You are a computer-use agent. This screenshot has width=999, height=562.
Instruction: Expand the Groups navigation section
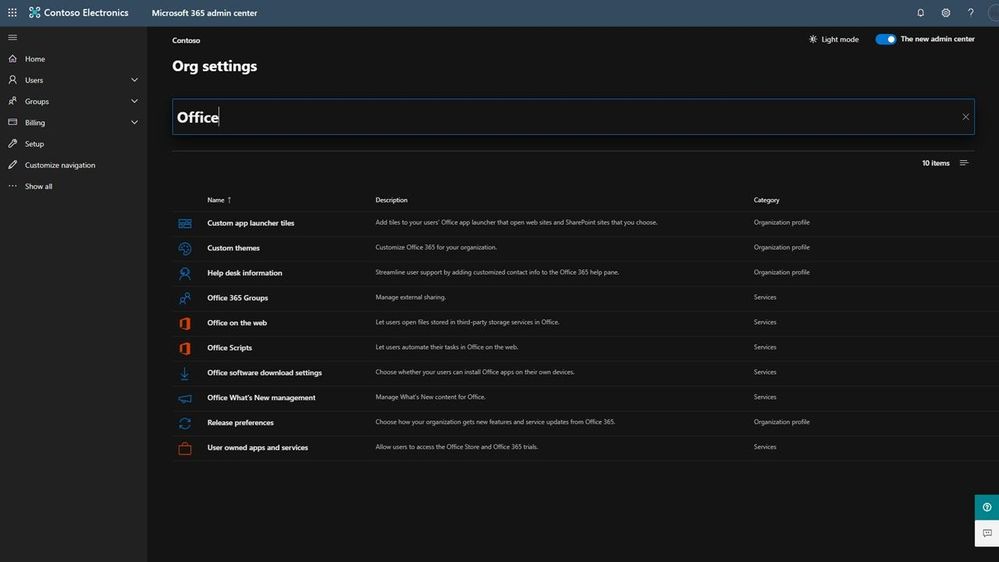tap(134, 101)
